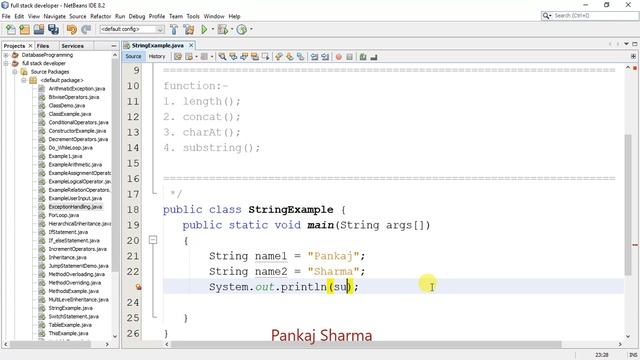Click the Open Project toolbar icon

point(39,29)
